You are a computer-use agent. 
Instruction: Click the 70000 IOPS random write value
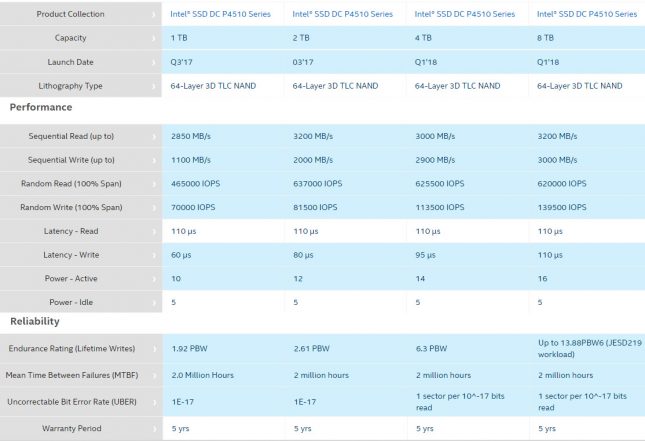[x=193, y=207]
